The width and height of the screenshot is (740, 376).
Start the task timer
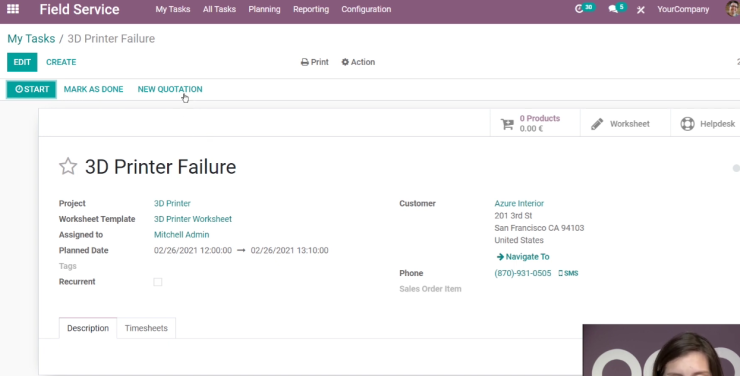(32, 89)
